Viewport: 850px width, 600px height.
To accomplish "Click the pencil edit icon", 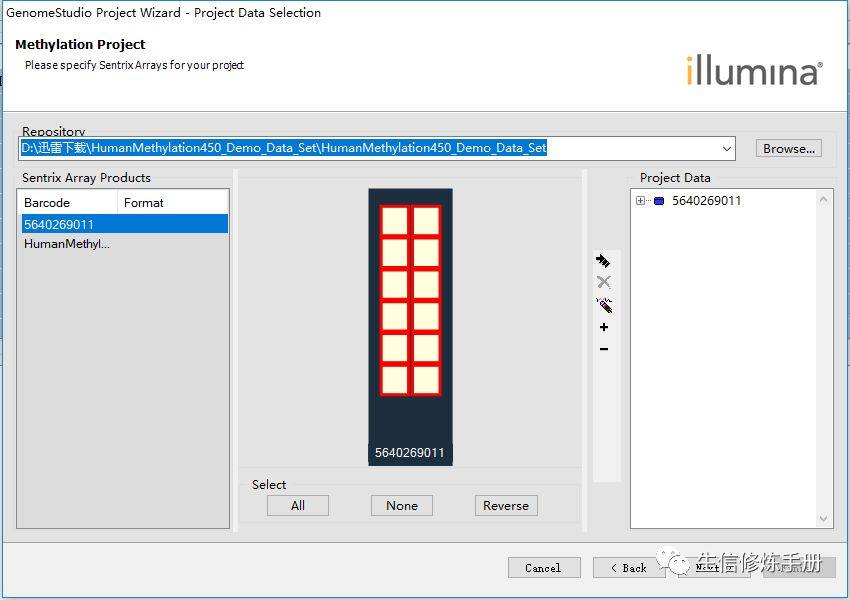I will (x=604, y=305).
